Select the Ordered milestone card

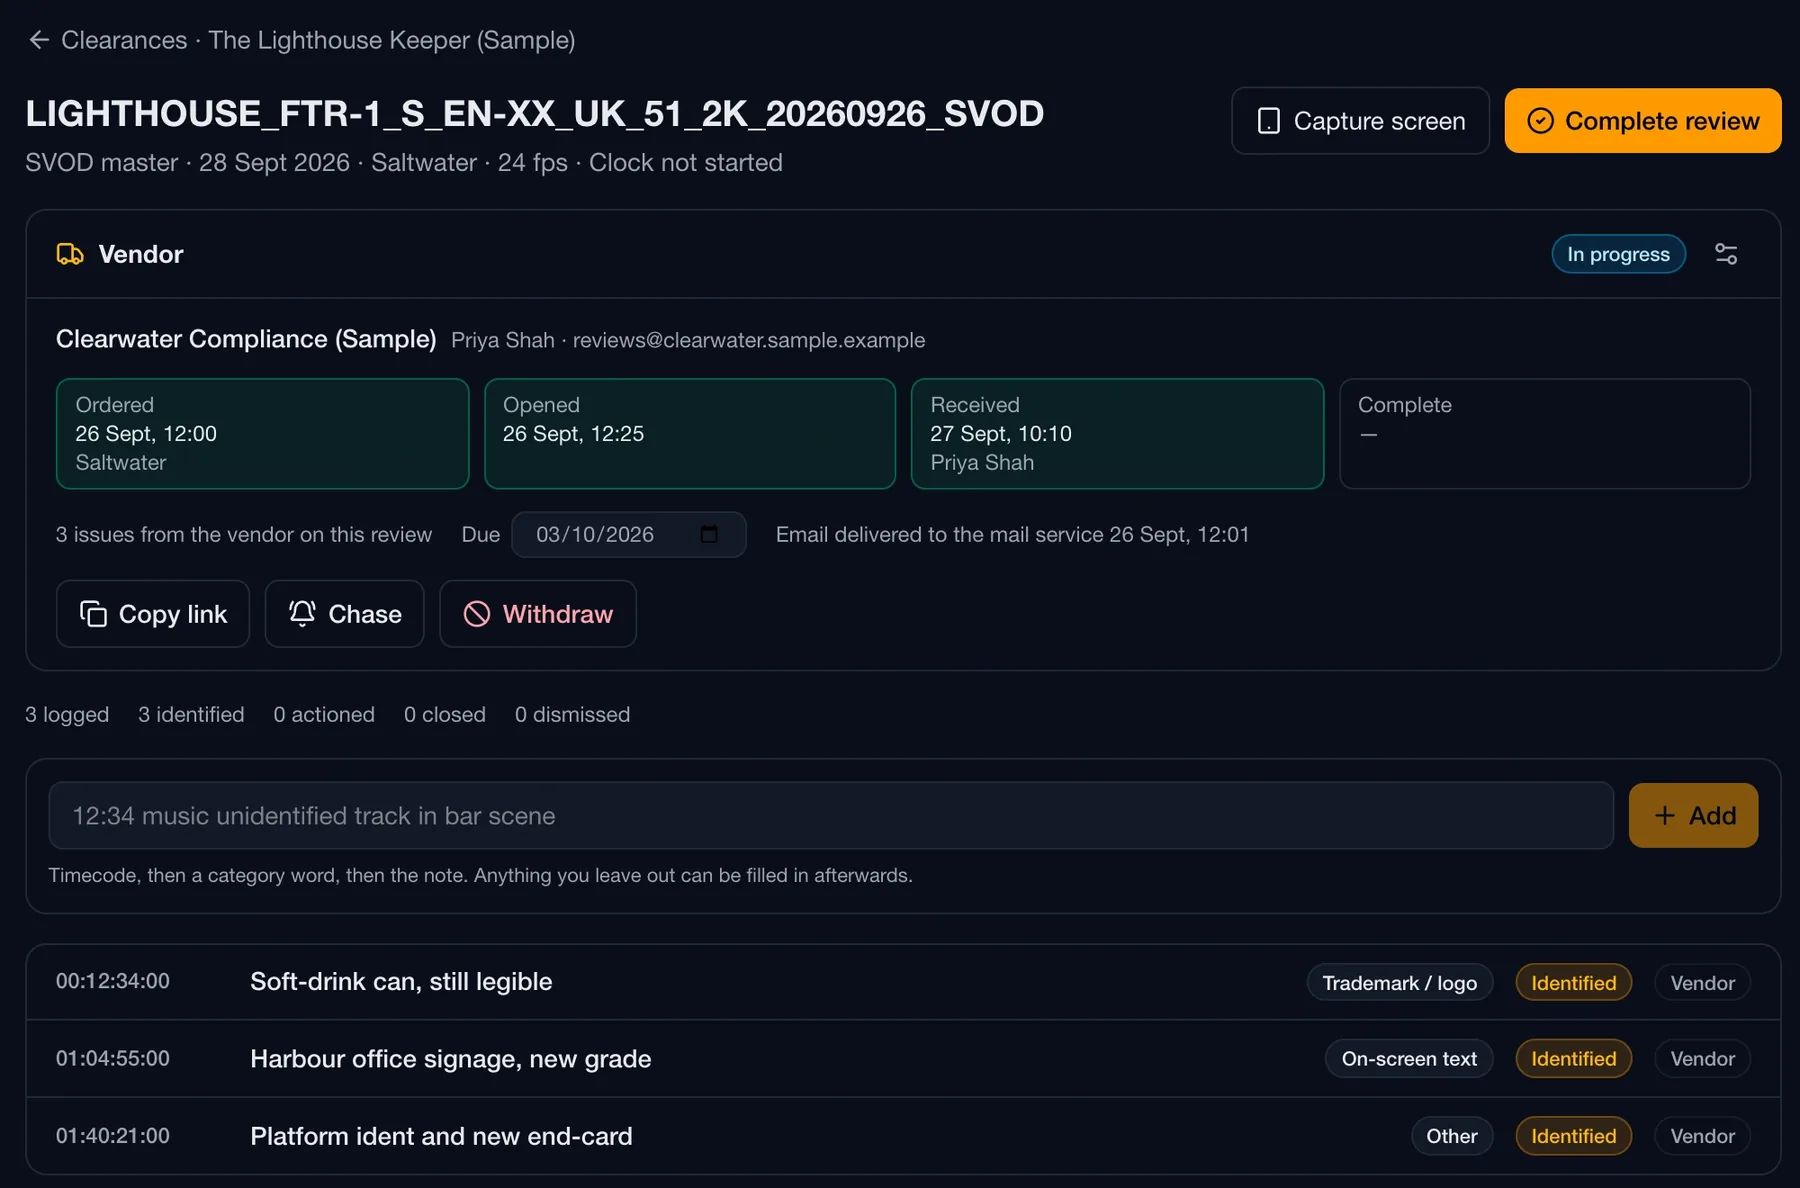point(263,434)
